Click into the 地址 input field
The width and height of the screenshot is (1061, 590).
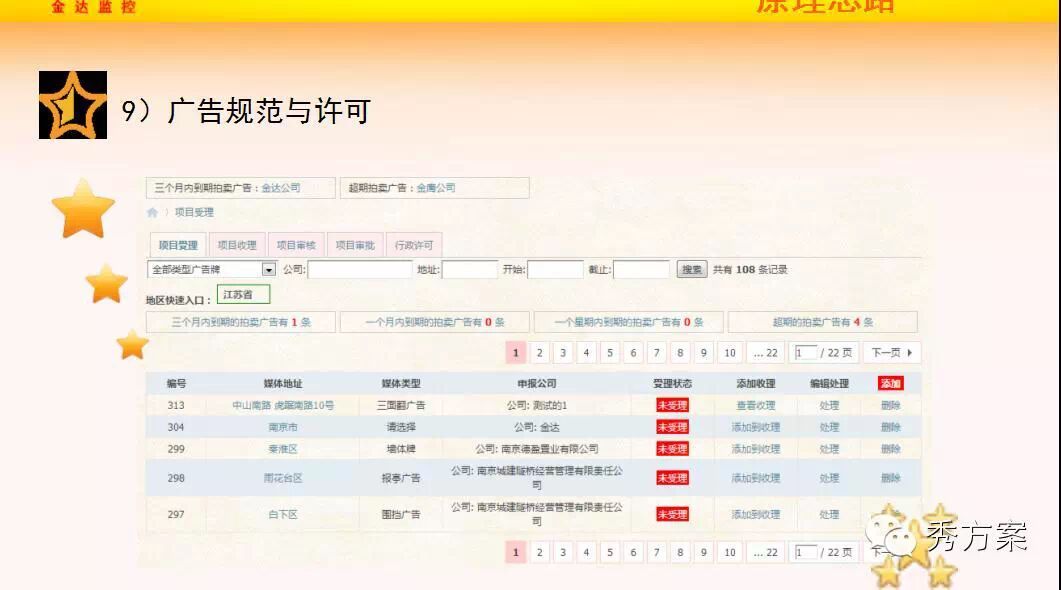point(470,269)
